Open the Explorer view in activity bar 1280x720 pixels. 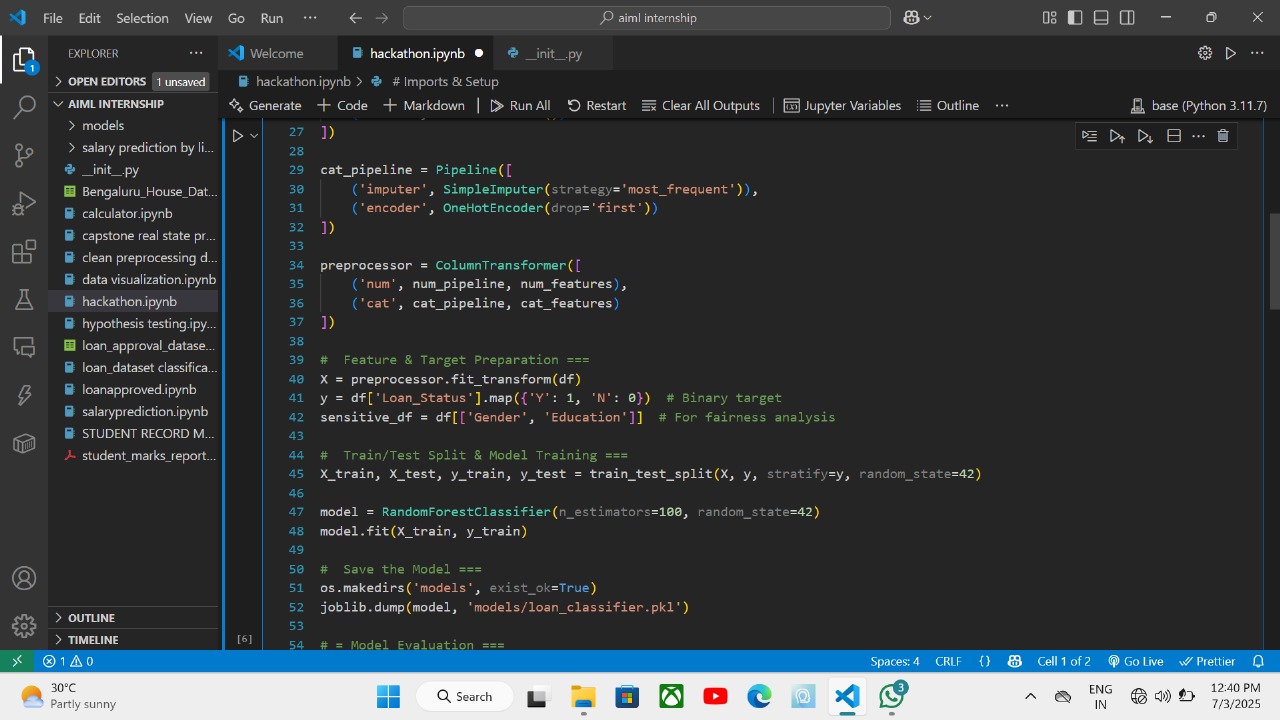pos(24,61)
